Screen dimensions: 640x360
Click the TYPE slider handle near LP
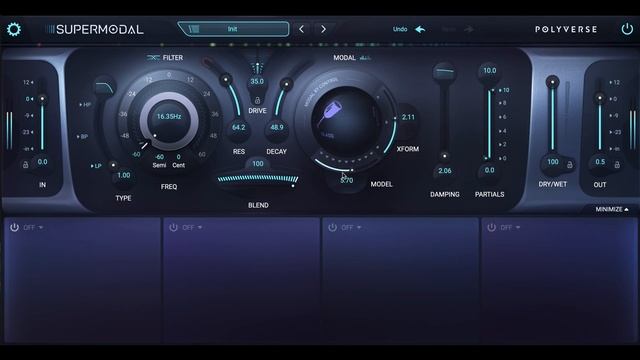point(113,165)
